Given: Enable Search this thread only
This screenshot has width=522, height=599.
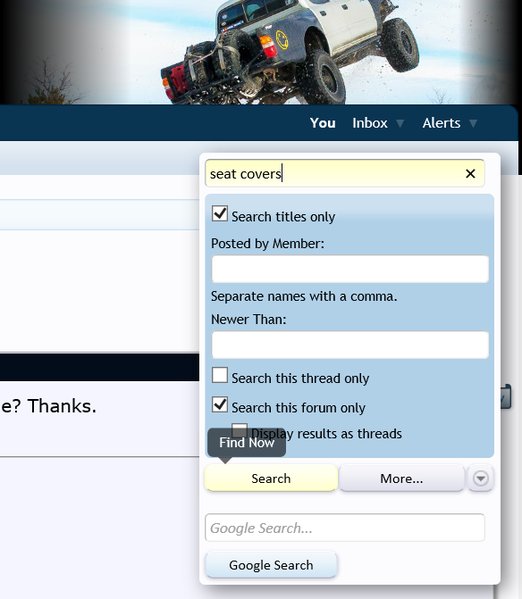Looking at the screenshot, I should [x=220, y=375].
